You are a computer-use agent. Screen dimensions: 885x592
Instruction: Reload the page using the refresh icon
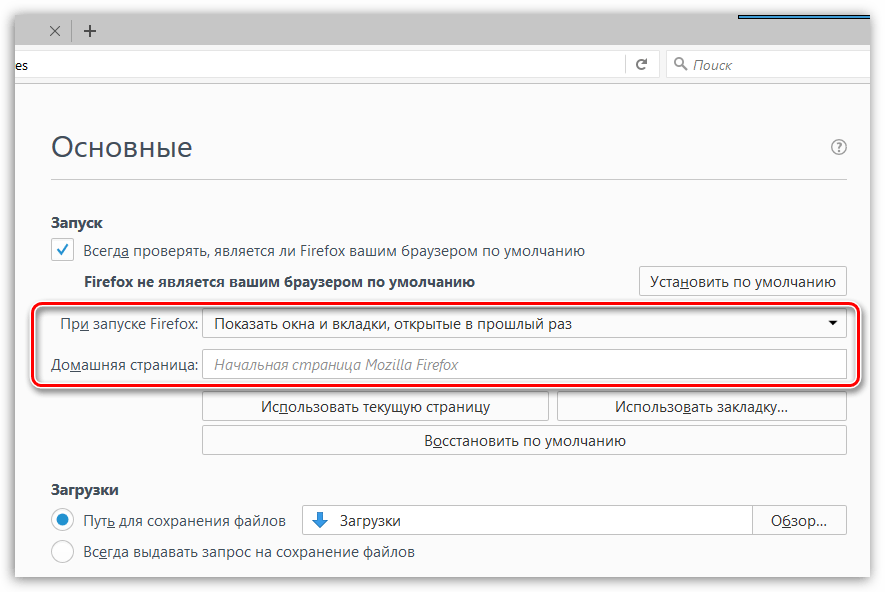pyautogui.click(x=641, y=65)
